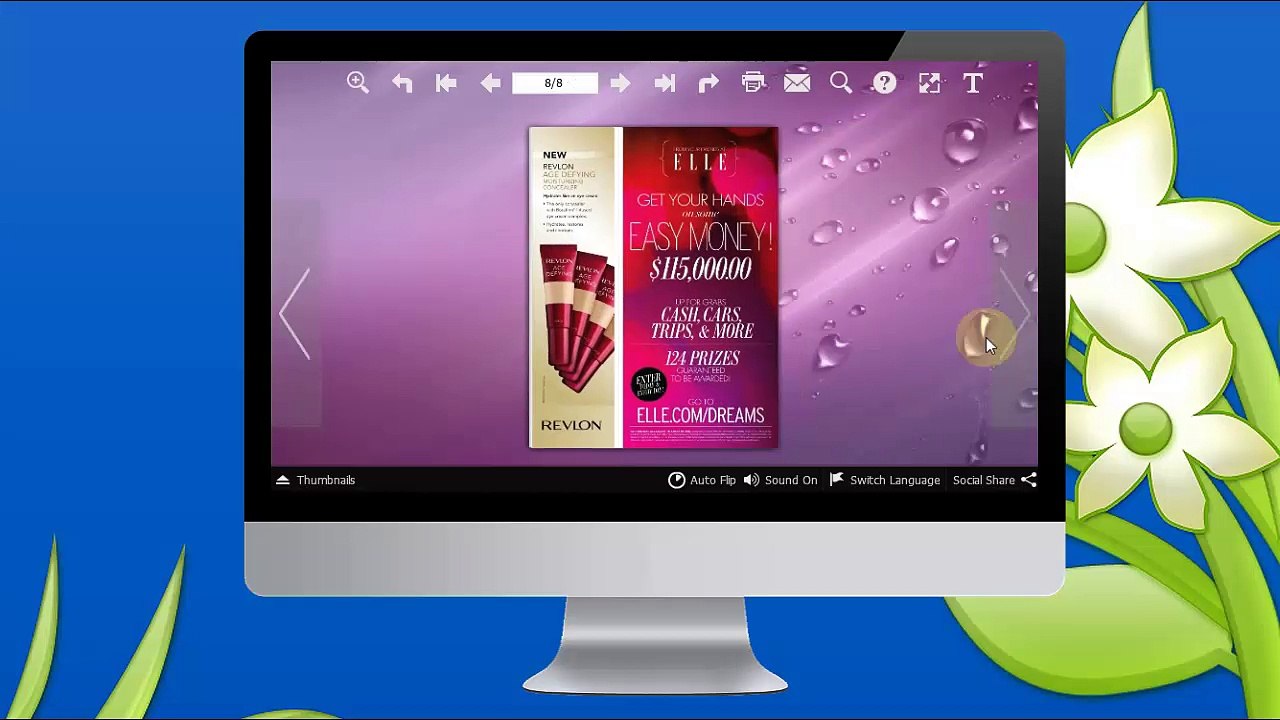Image resolution: width=1280 pixels, height=720 pixels.
Task: Open the email envelope icon
Action: click(797, 83)
